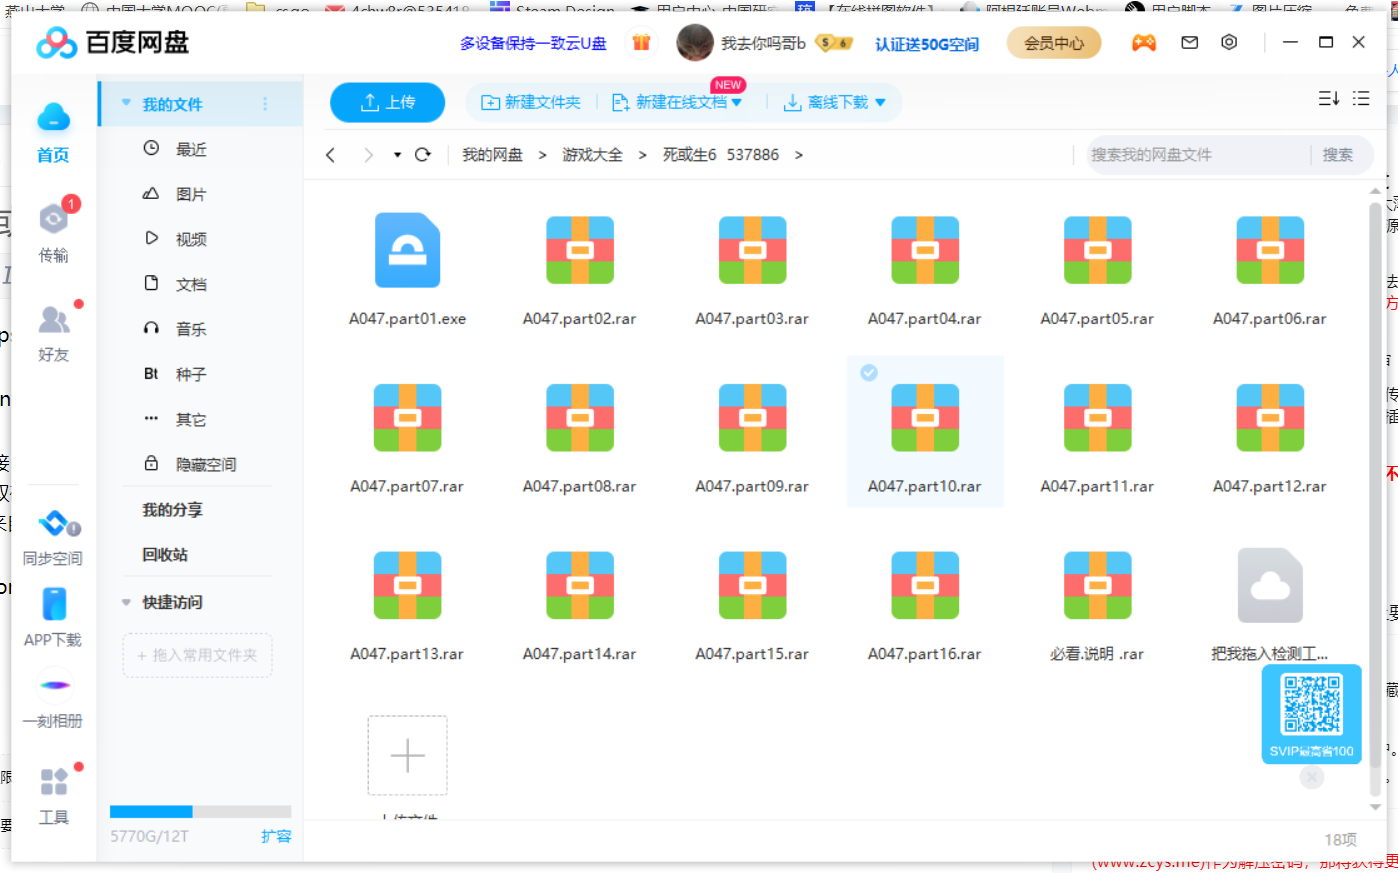
Task: Open 回收站 recycle bin
Action: pyautogui.click(x=165, y=555)
